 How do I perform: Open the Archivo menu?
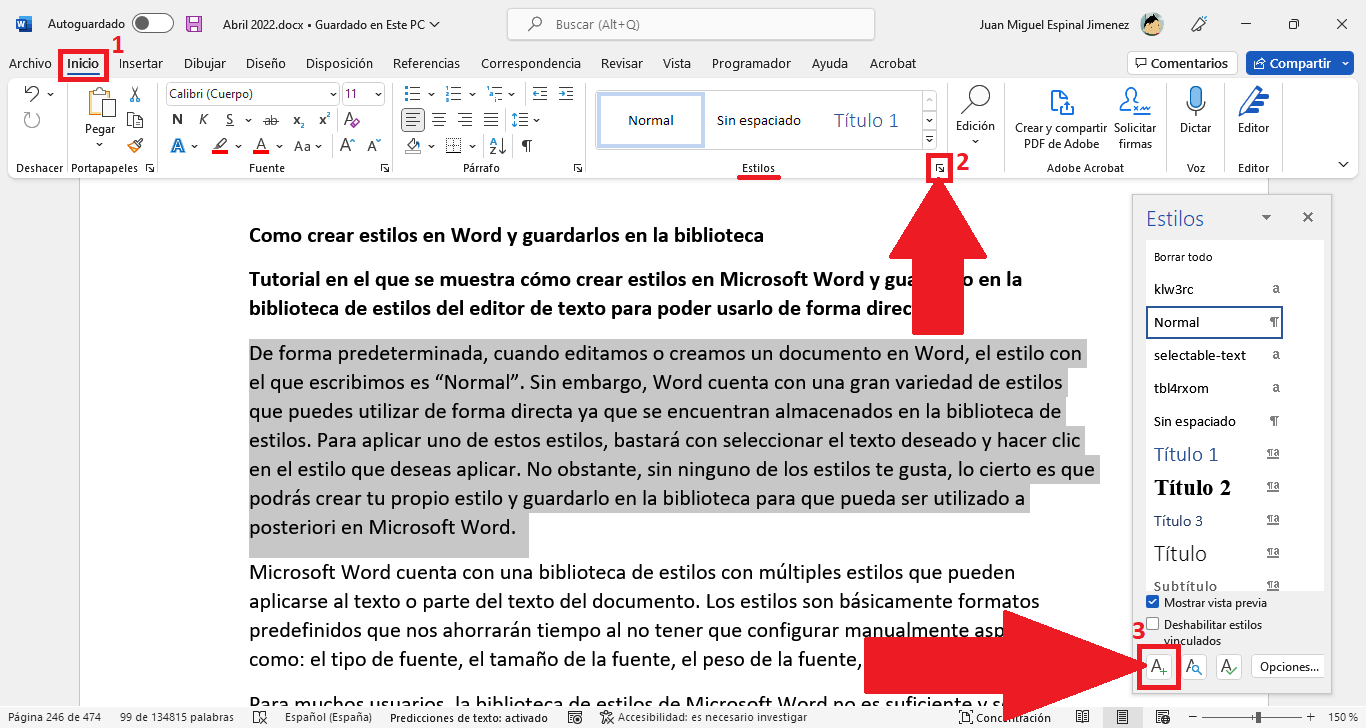pyautogui.click(x=30, y=63)
